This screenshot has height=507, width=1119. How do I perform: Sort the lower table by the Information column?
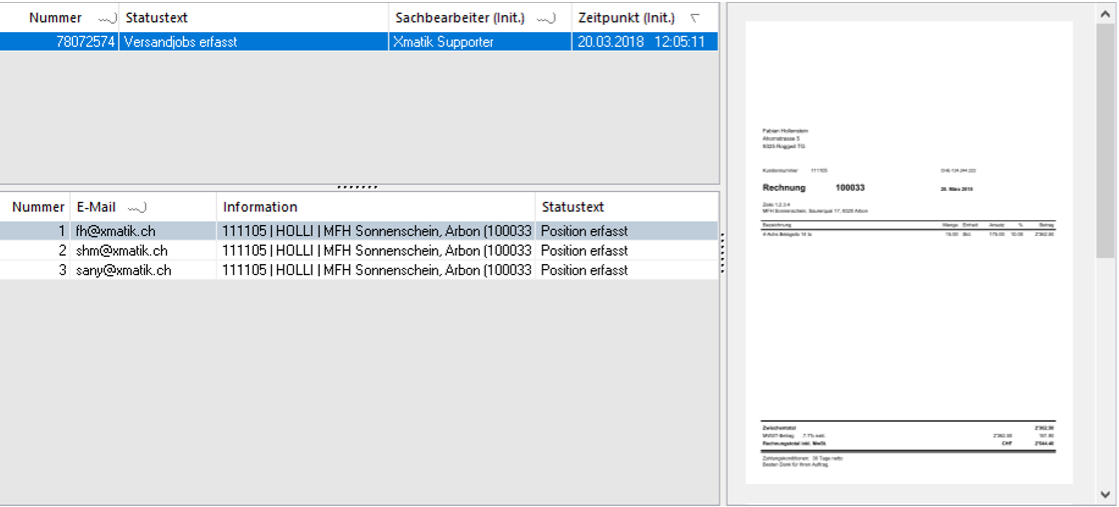point(260,207)
